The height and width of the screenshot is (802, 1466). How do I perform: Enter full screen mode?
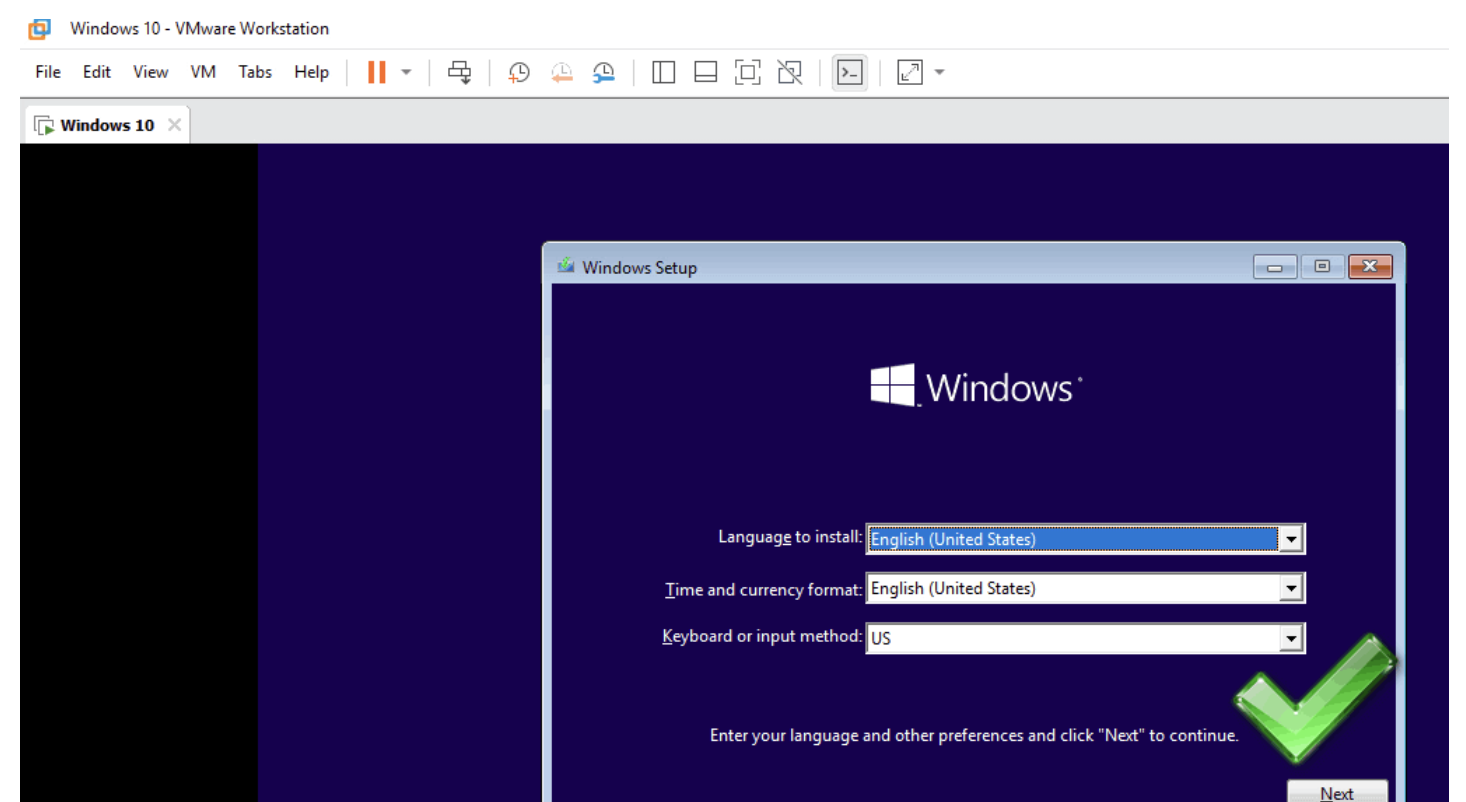pyautogui.click(x=747, y=72)
